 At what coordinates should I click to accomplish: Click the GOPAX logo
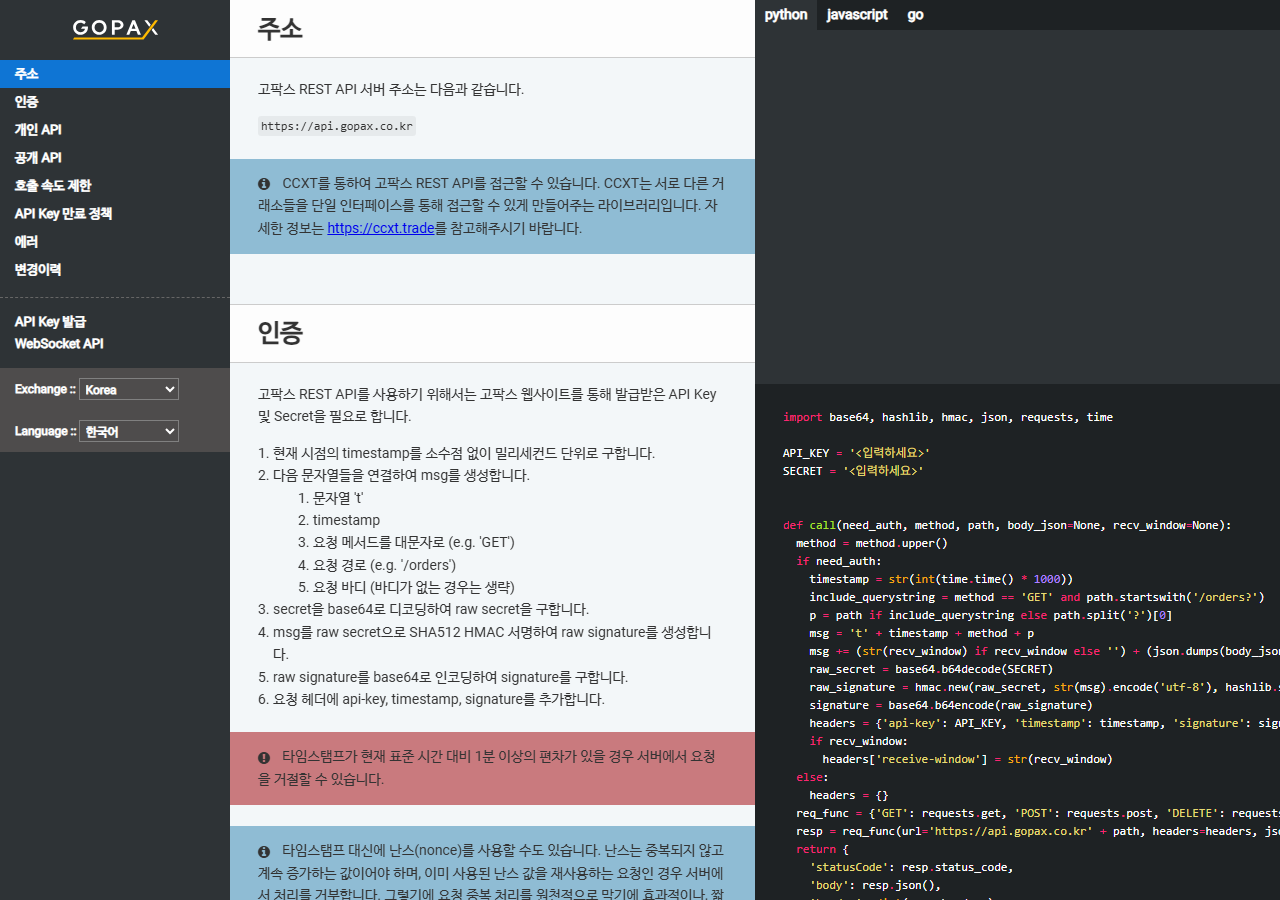[115, 28]
